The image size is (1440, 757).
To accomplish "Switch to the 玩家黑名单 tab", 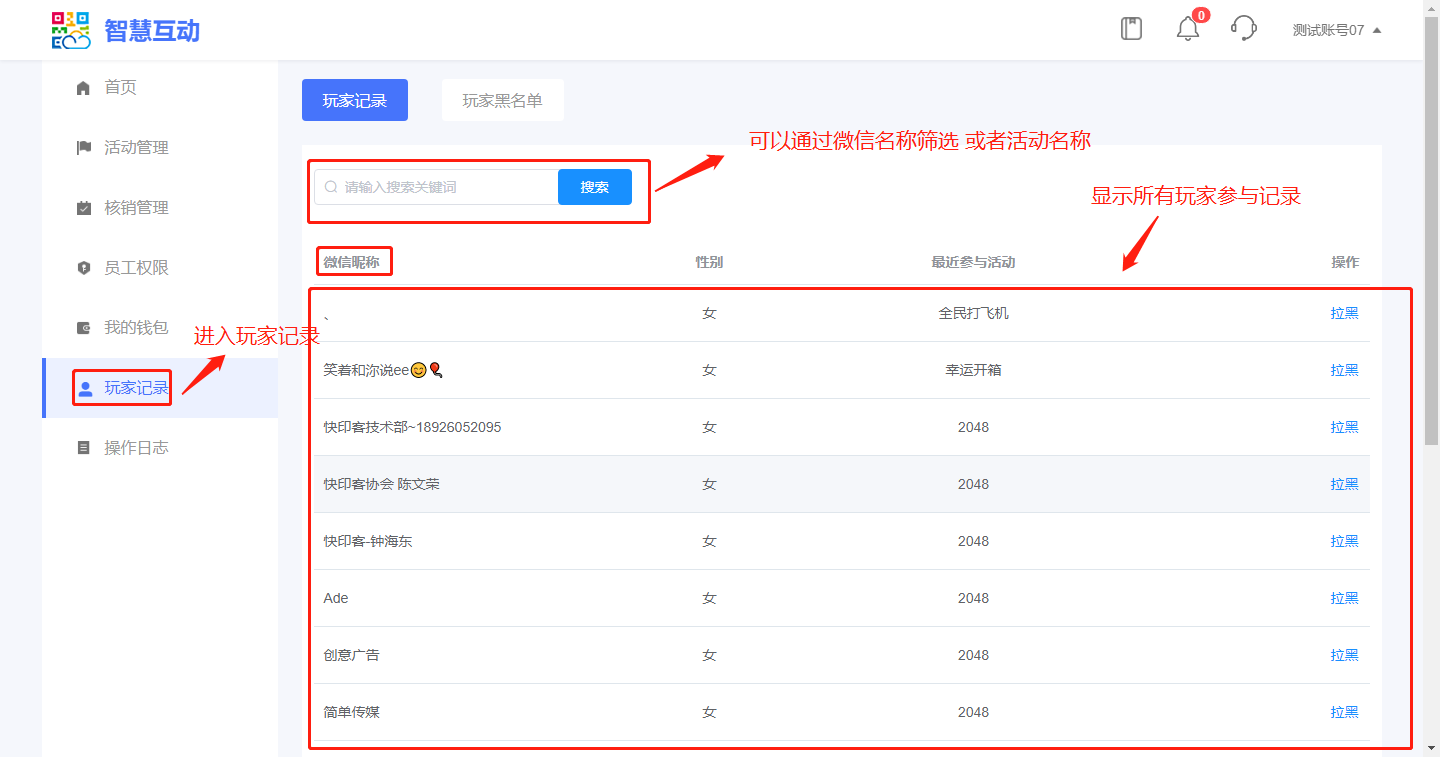I will pyautogui.click(x=502, y=100).
